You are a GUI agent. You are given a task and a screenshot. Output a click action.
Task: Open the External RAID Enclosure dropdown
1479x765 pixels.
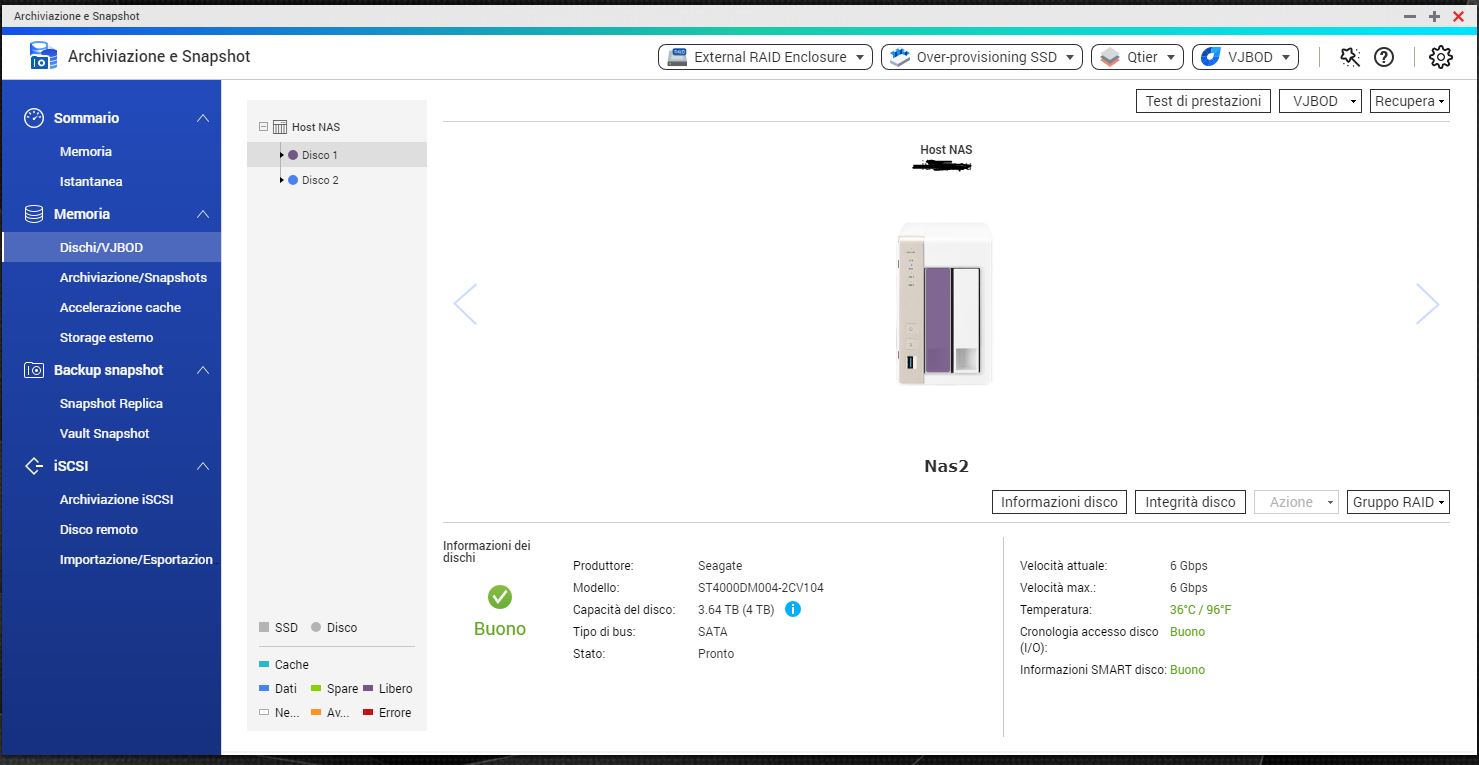pos(765,57)
